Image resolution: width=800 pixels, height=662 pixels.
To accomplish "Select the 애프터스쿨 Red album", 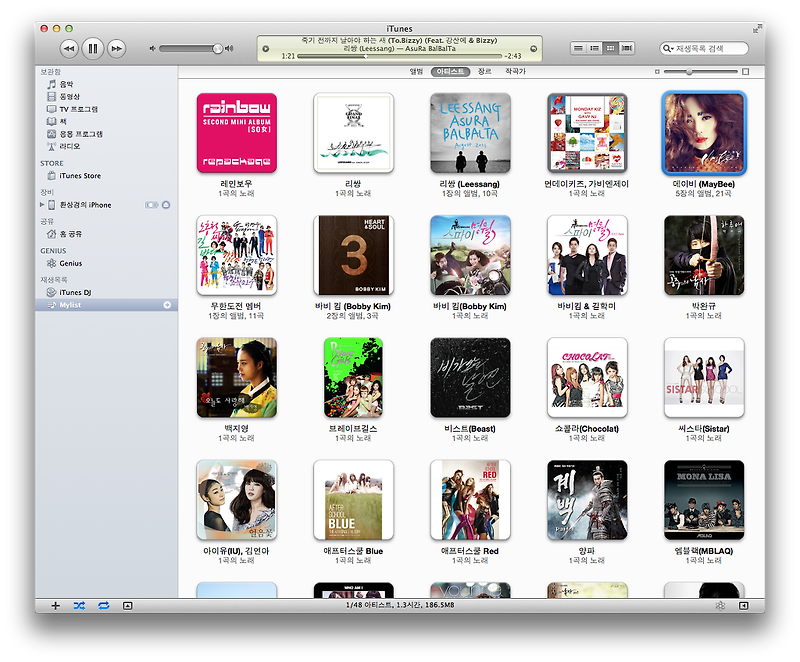I will [x=470, y=500].
